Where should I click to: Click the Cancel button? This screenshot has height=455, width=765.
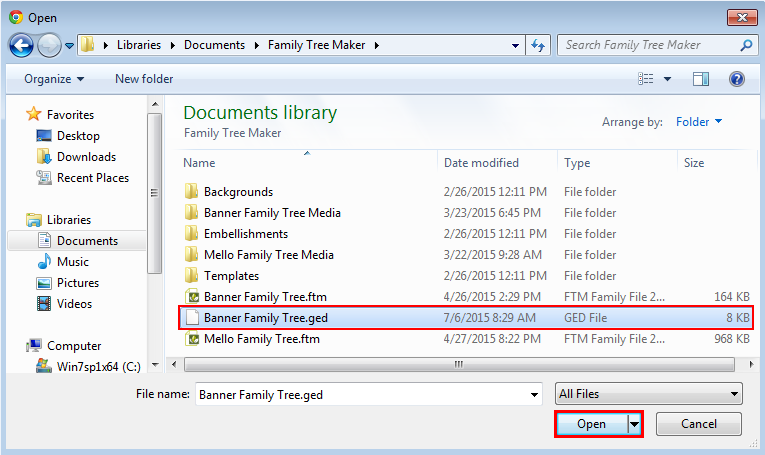click(699, 424)
